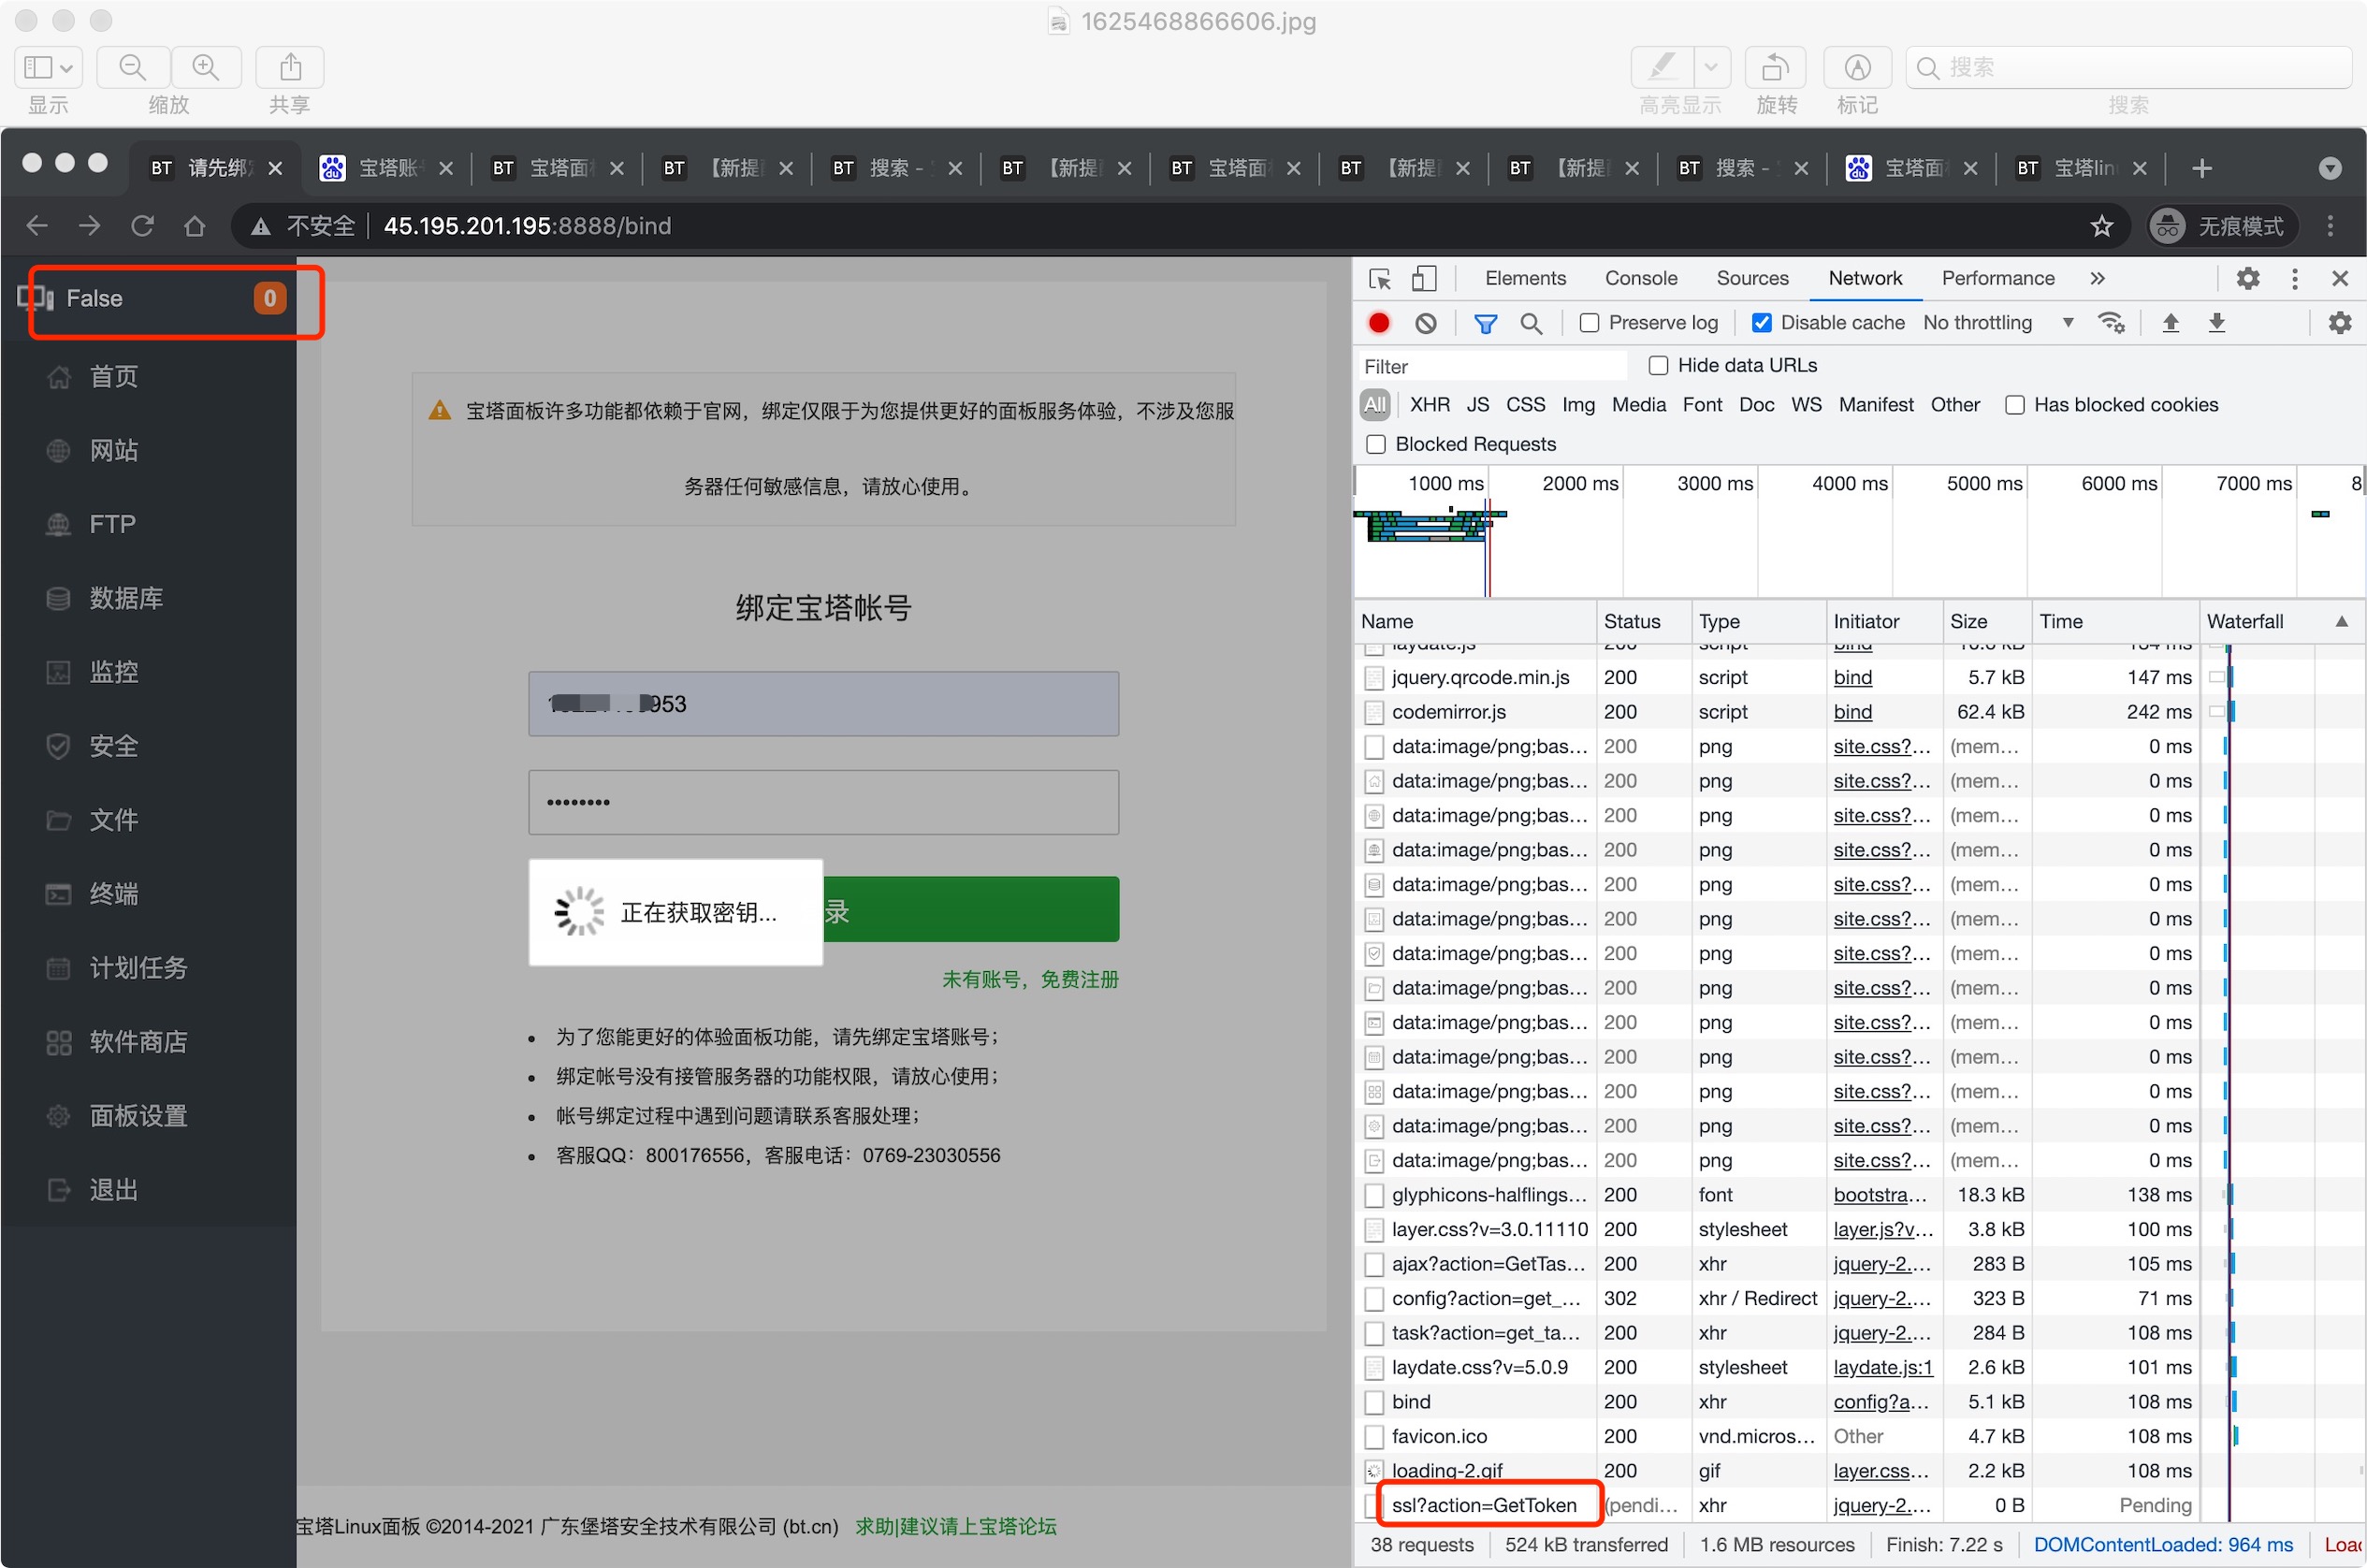2367x1568 pixels.
Task: Go to browser home page icon
Action: click(195, 226)
